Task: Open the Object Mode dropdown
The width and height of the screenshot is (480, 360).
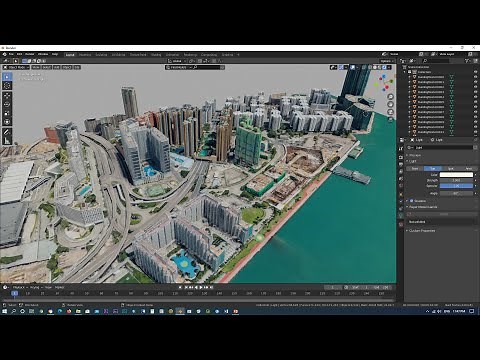Action: point(16,67)
